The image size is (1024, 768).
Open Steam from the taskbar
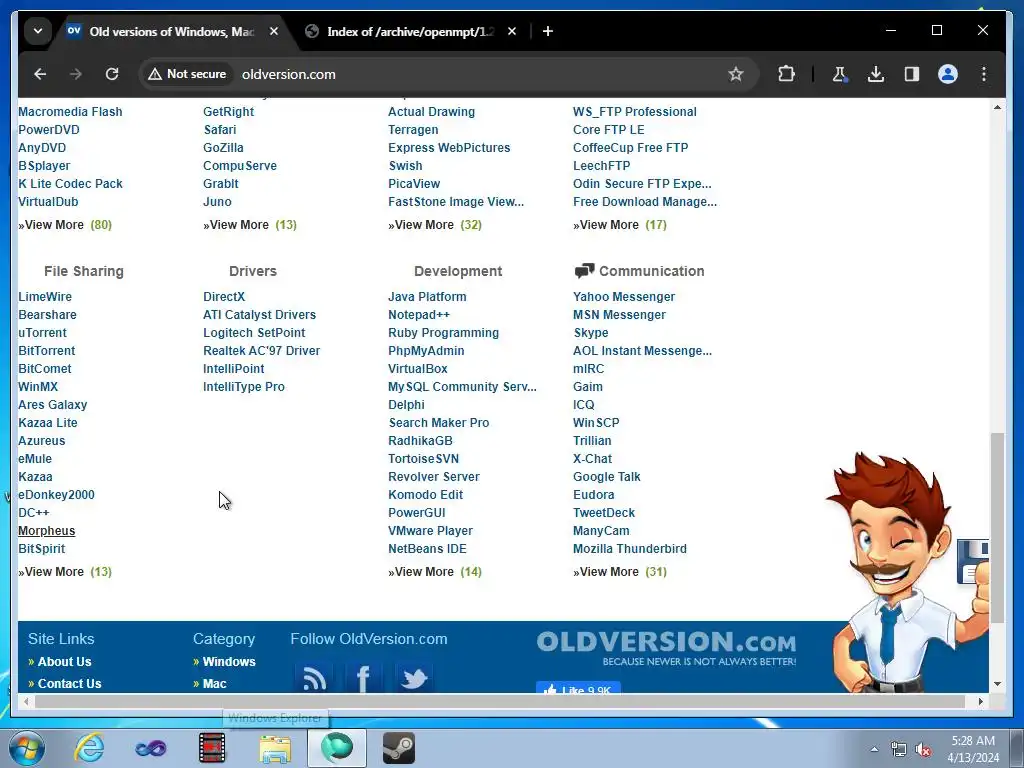tap(398, 748)
